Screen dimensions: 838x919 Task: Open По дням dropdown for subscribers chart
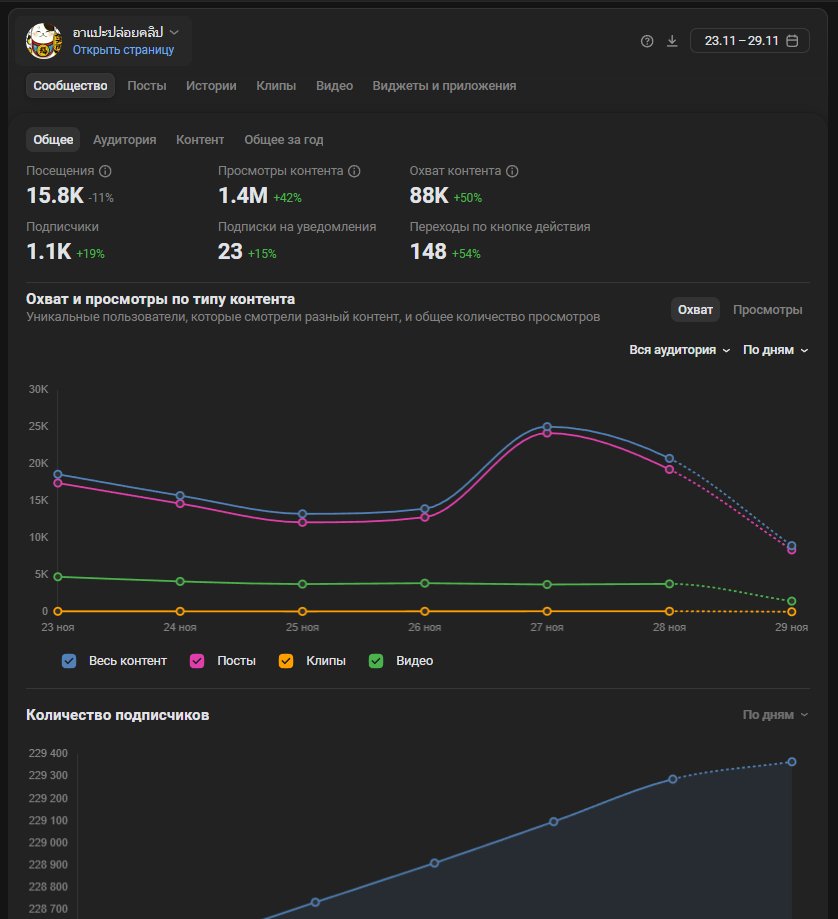pos(775,715)
